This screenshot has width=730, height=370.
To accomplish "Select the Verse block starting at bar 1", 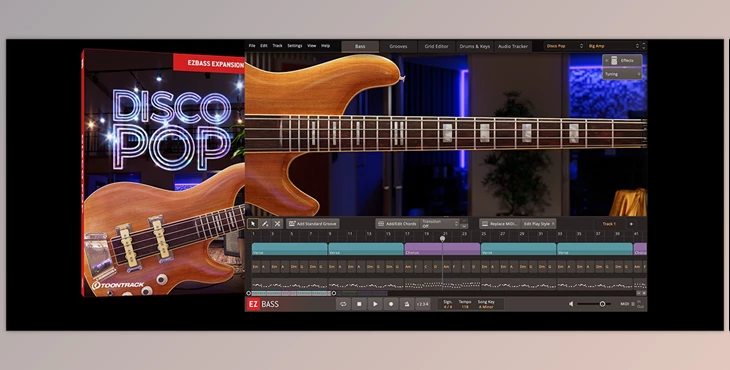I will coord(289,249).
